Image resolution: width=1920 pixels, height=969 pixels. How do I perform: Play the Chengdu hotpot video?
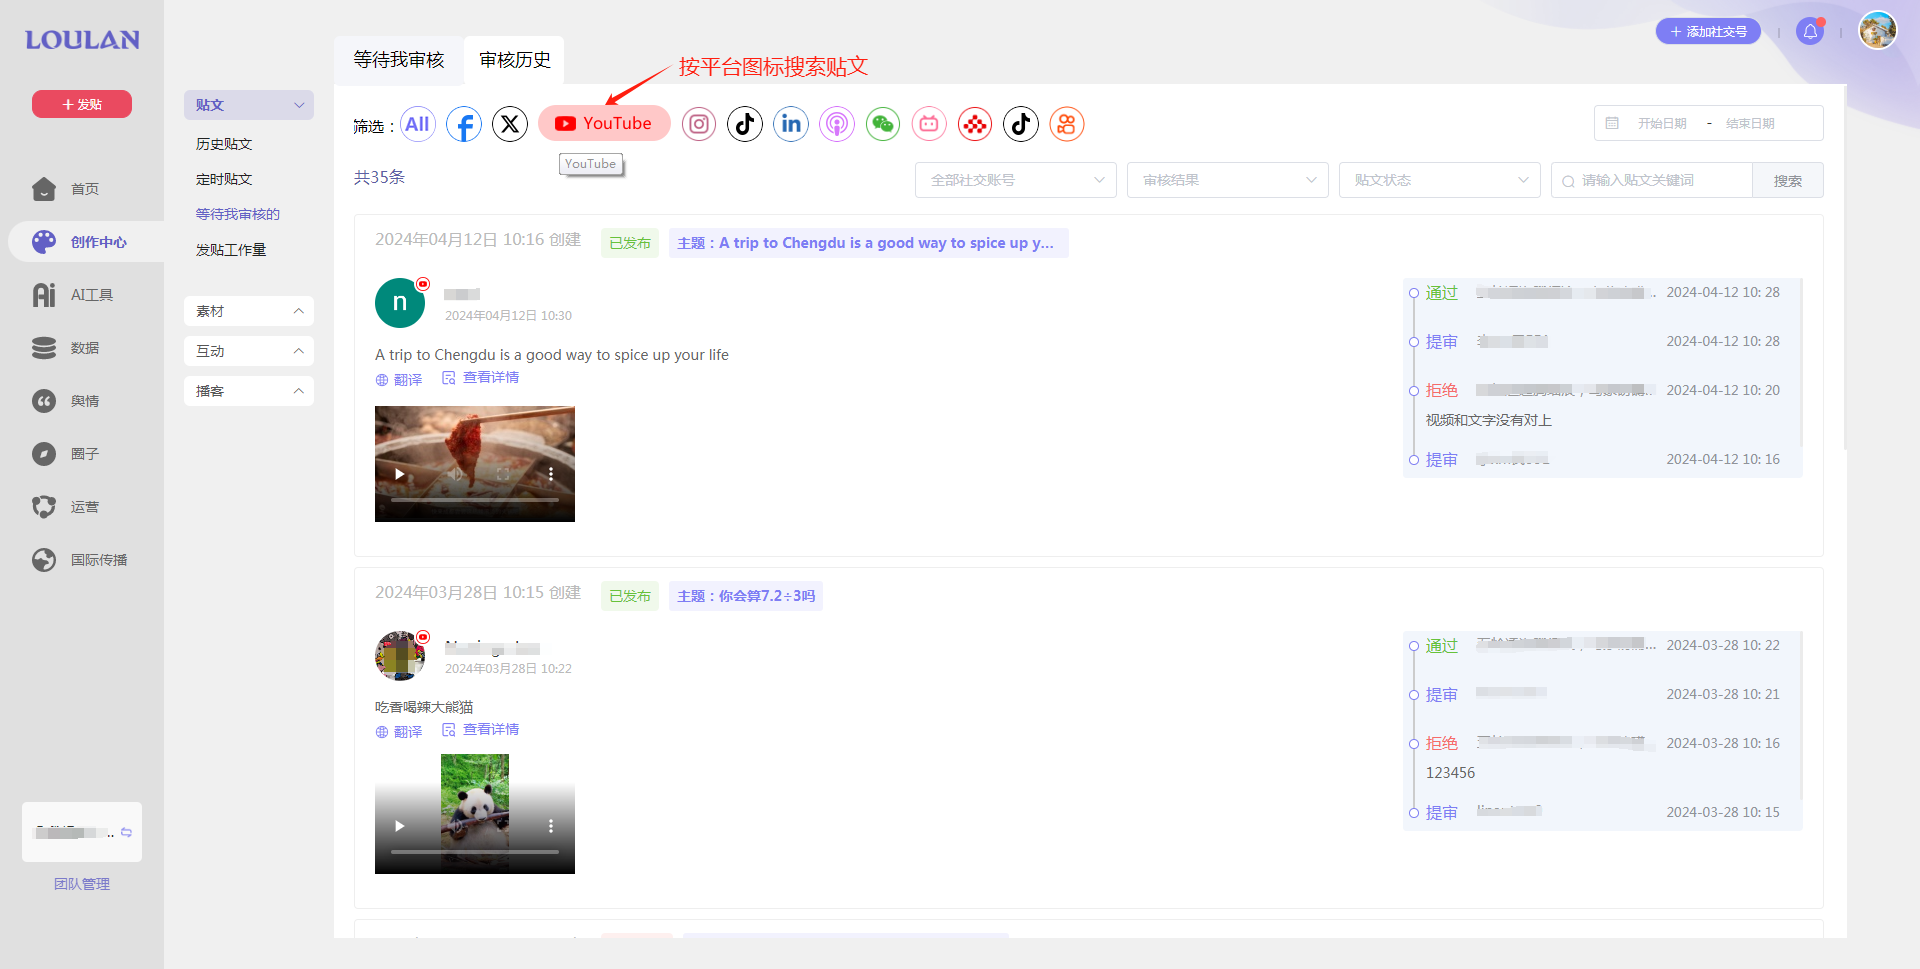tap(400, 474)
